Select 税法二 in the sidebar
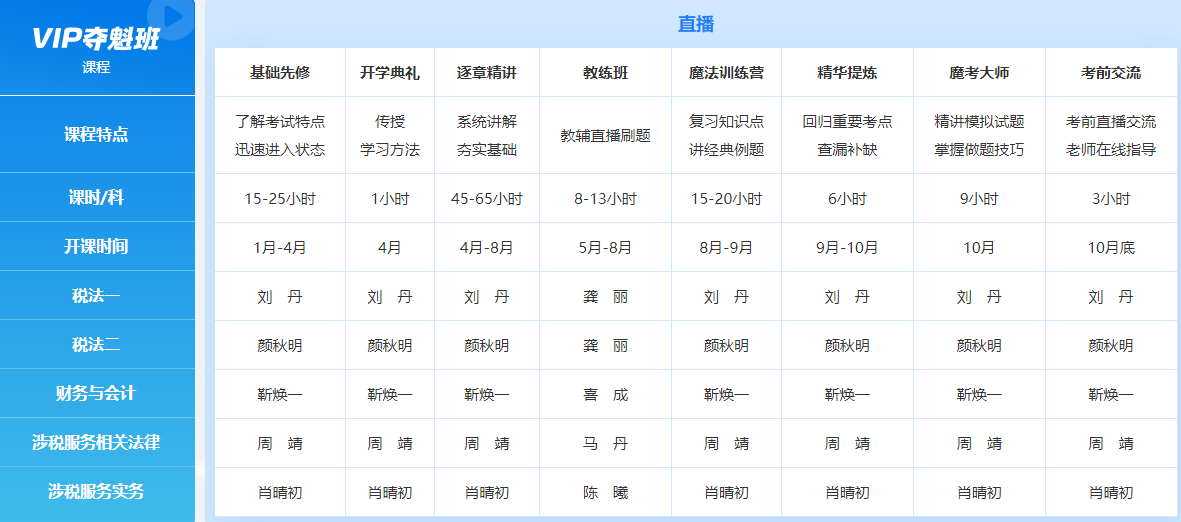Image resolution: width=1181 pixels, height=522 pixels. (96, 344)
